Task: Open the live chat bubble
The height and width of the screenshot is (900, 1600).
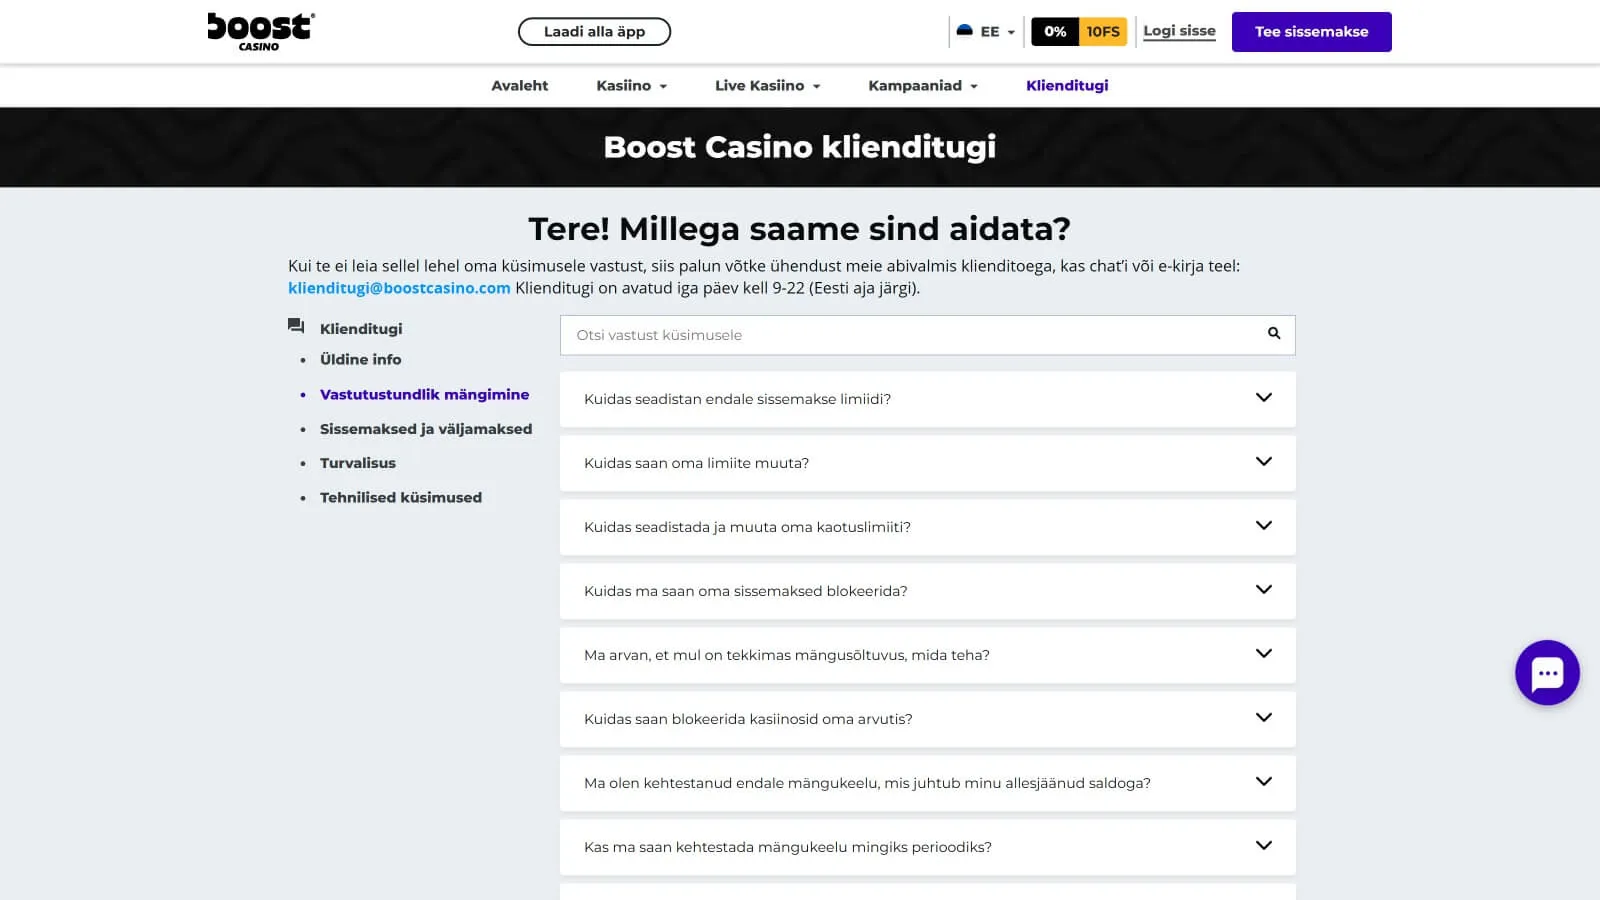Action: (x=1547, y=673)
